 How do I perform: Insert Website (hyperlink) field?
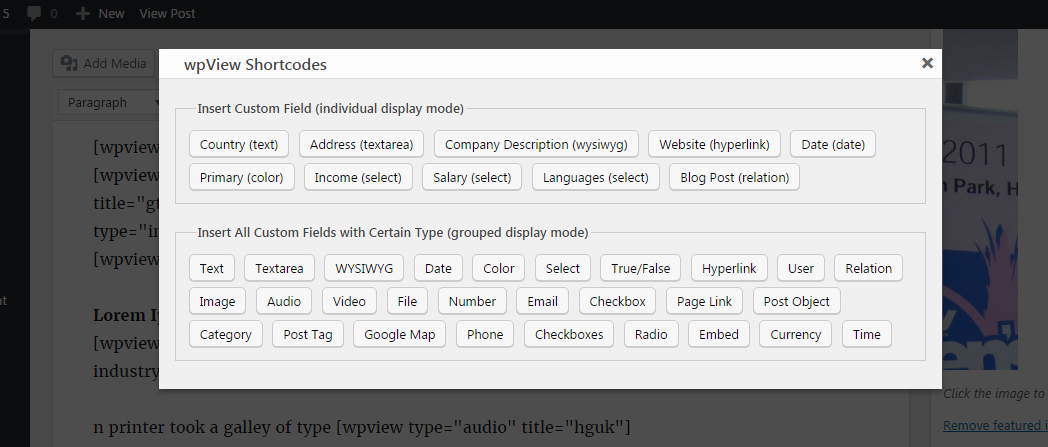click(x=714, y=144)
